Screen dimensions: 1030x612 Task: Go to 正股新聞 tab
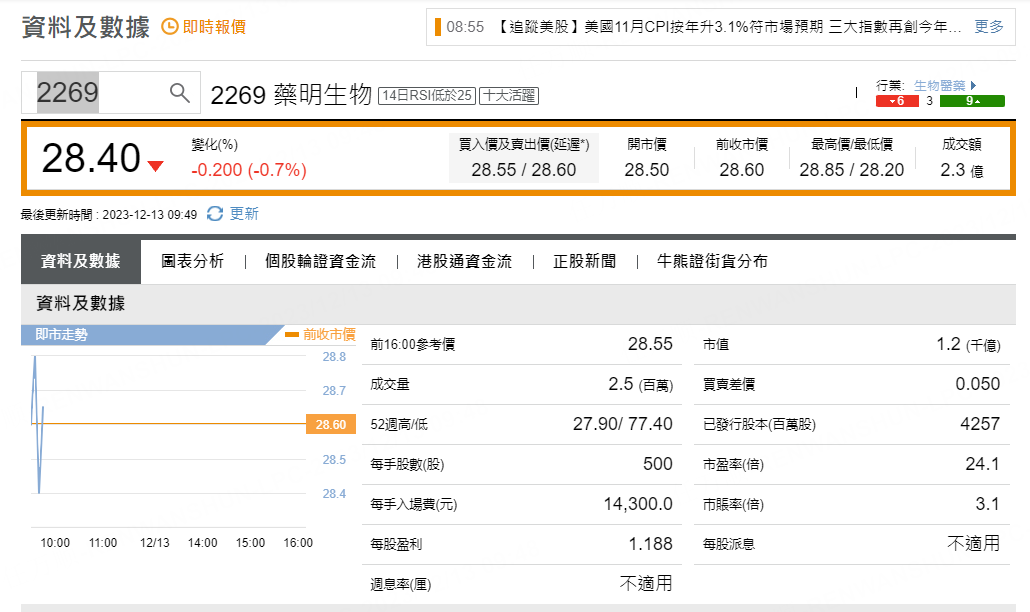pos(585,261)
